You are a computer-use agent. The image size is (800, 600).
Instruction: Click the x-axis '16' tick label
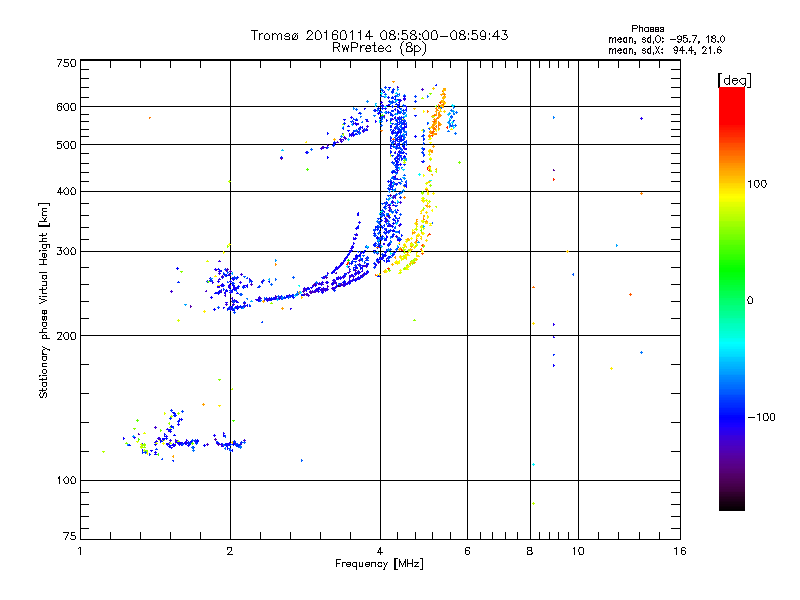(680, 551)
